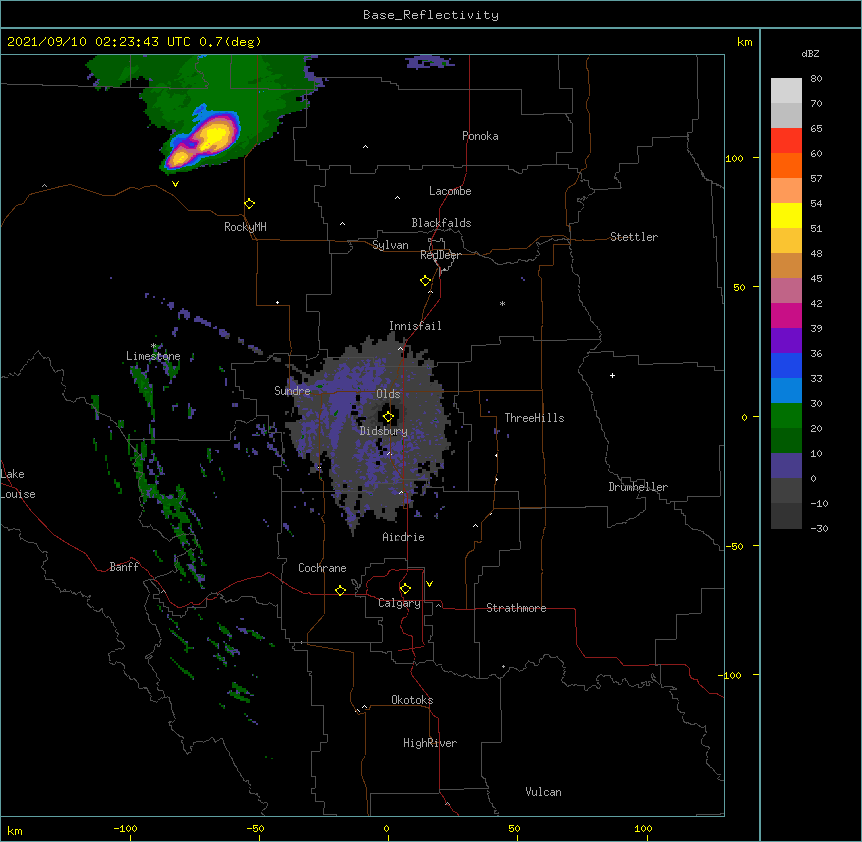Click the Sundre town label
The height and width of the screenshot is (842, 862).
[x=292, y=391]
